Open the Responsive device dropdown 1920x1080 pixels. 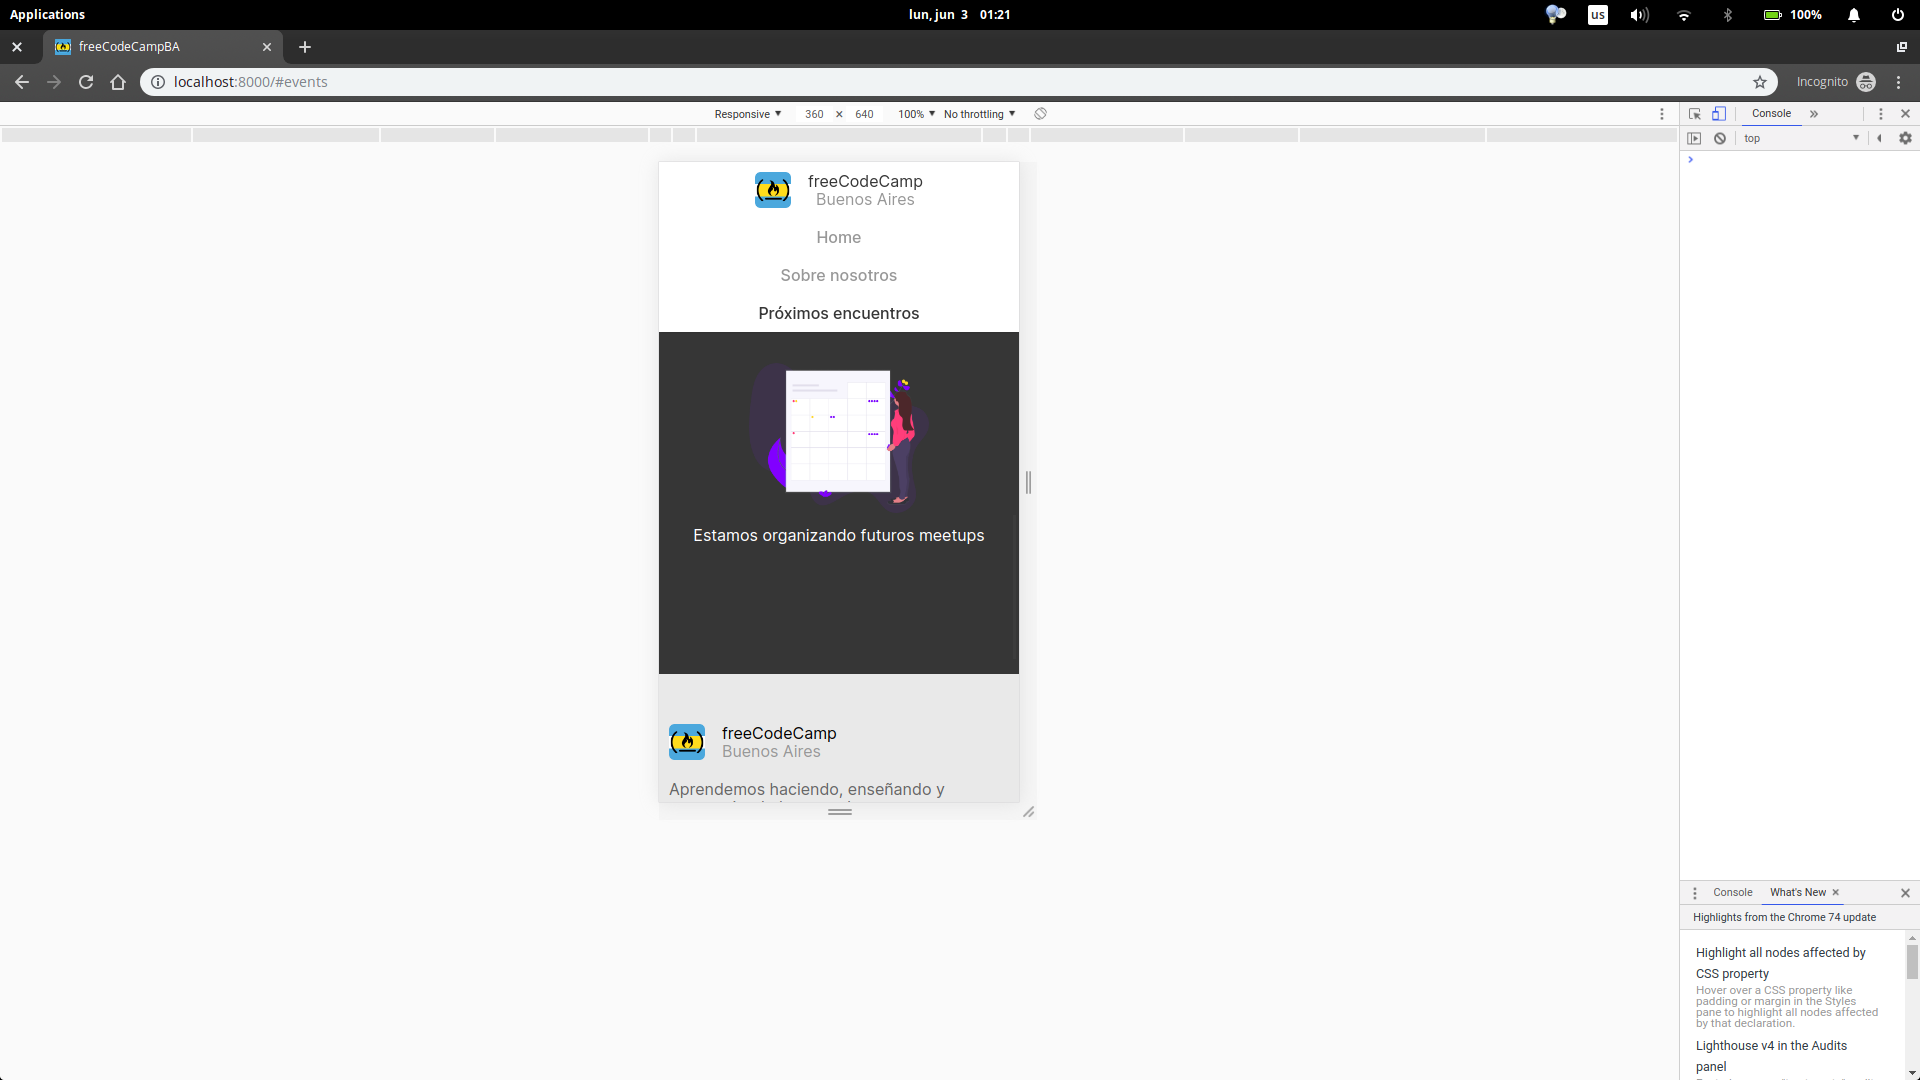(747, 114)
